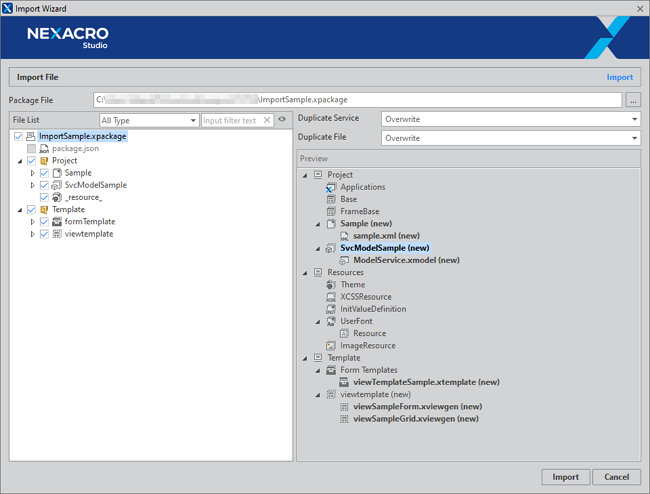
Task: Click the Input filter text field
Action: click(x=232, y=120)
